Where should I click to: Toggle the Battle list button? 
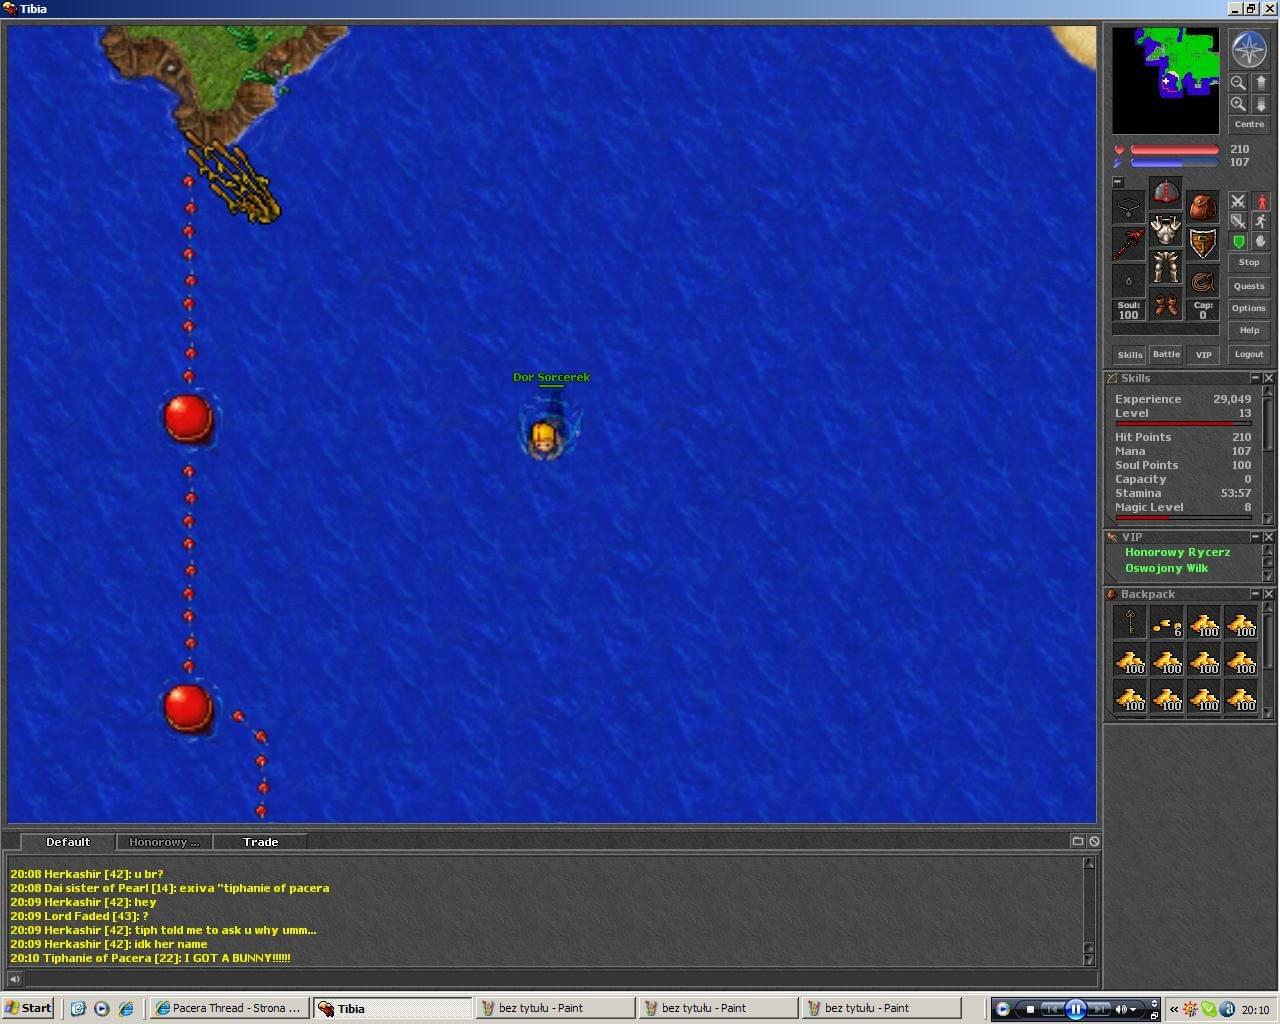[x=1166, y=354]
